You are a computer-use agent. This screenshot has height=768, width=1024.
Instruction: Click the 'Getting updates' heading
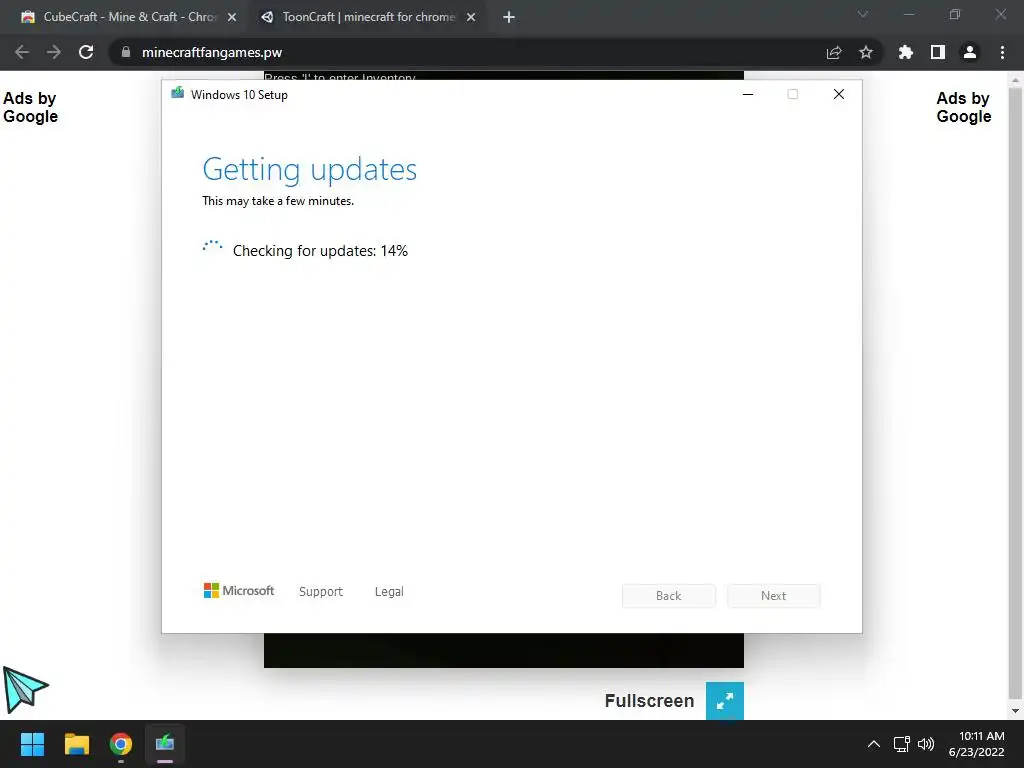coord(310,170)
